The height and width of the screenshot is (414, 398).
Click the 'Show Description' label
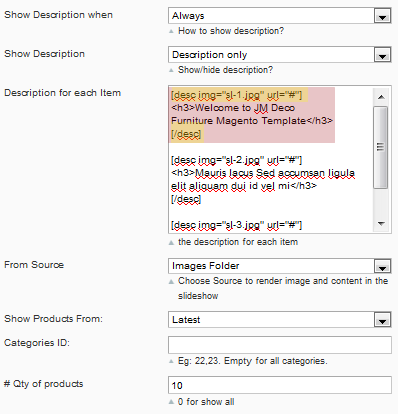(x=44, y=54)
